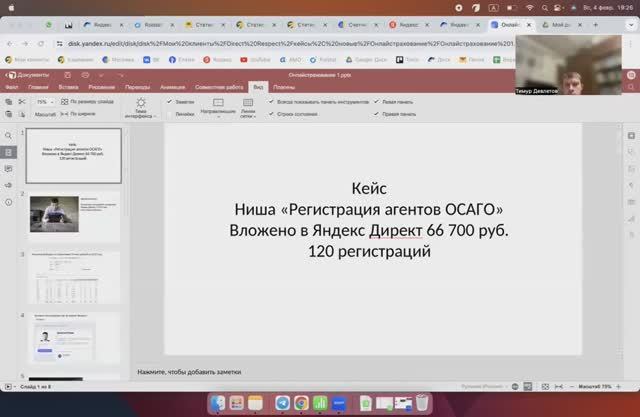This screenshot has height=417, width=640.
Task: Open the interface theme sun icon
Action: coord(141,108)
